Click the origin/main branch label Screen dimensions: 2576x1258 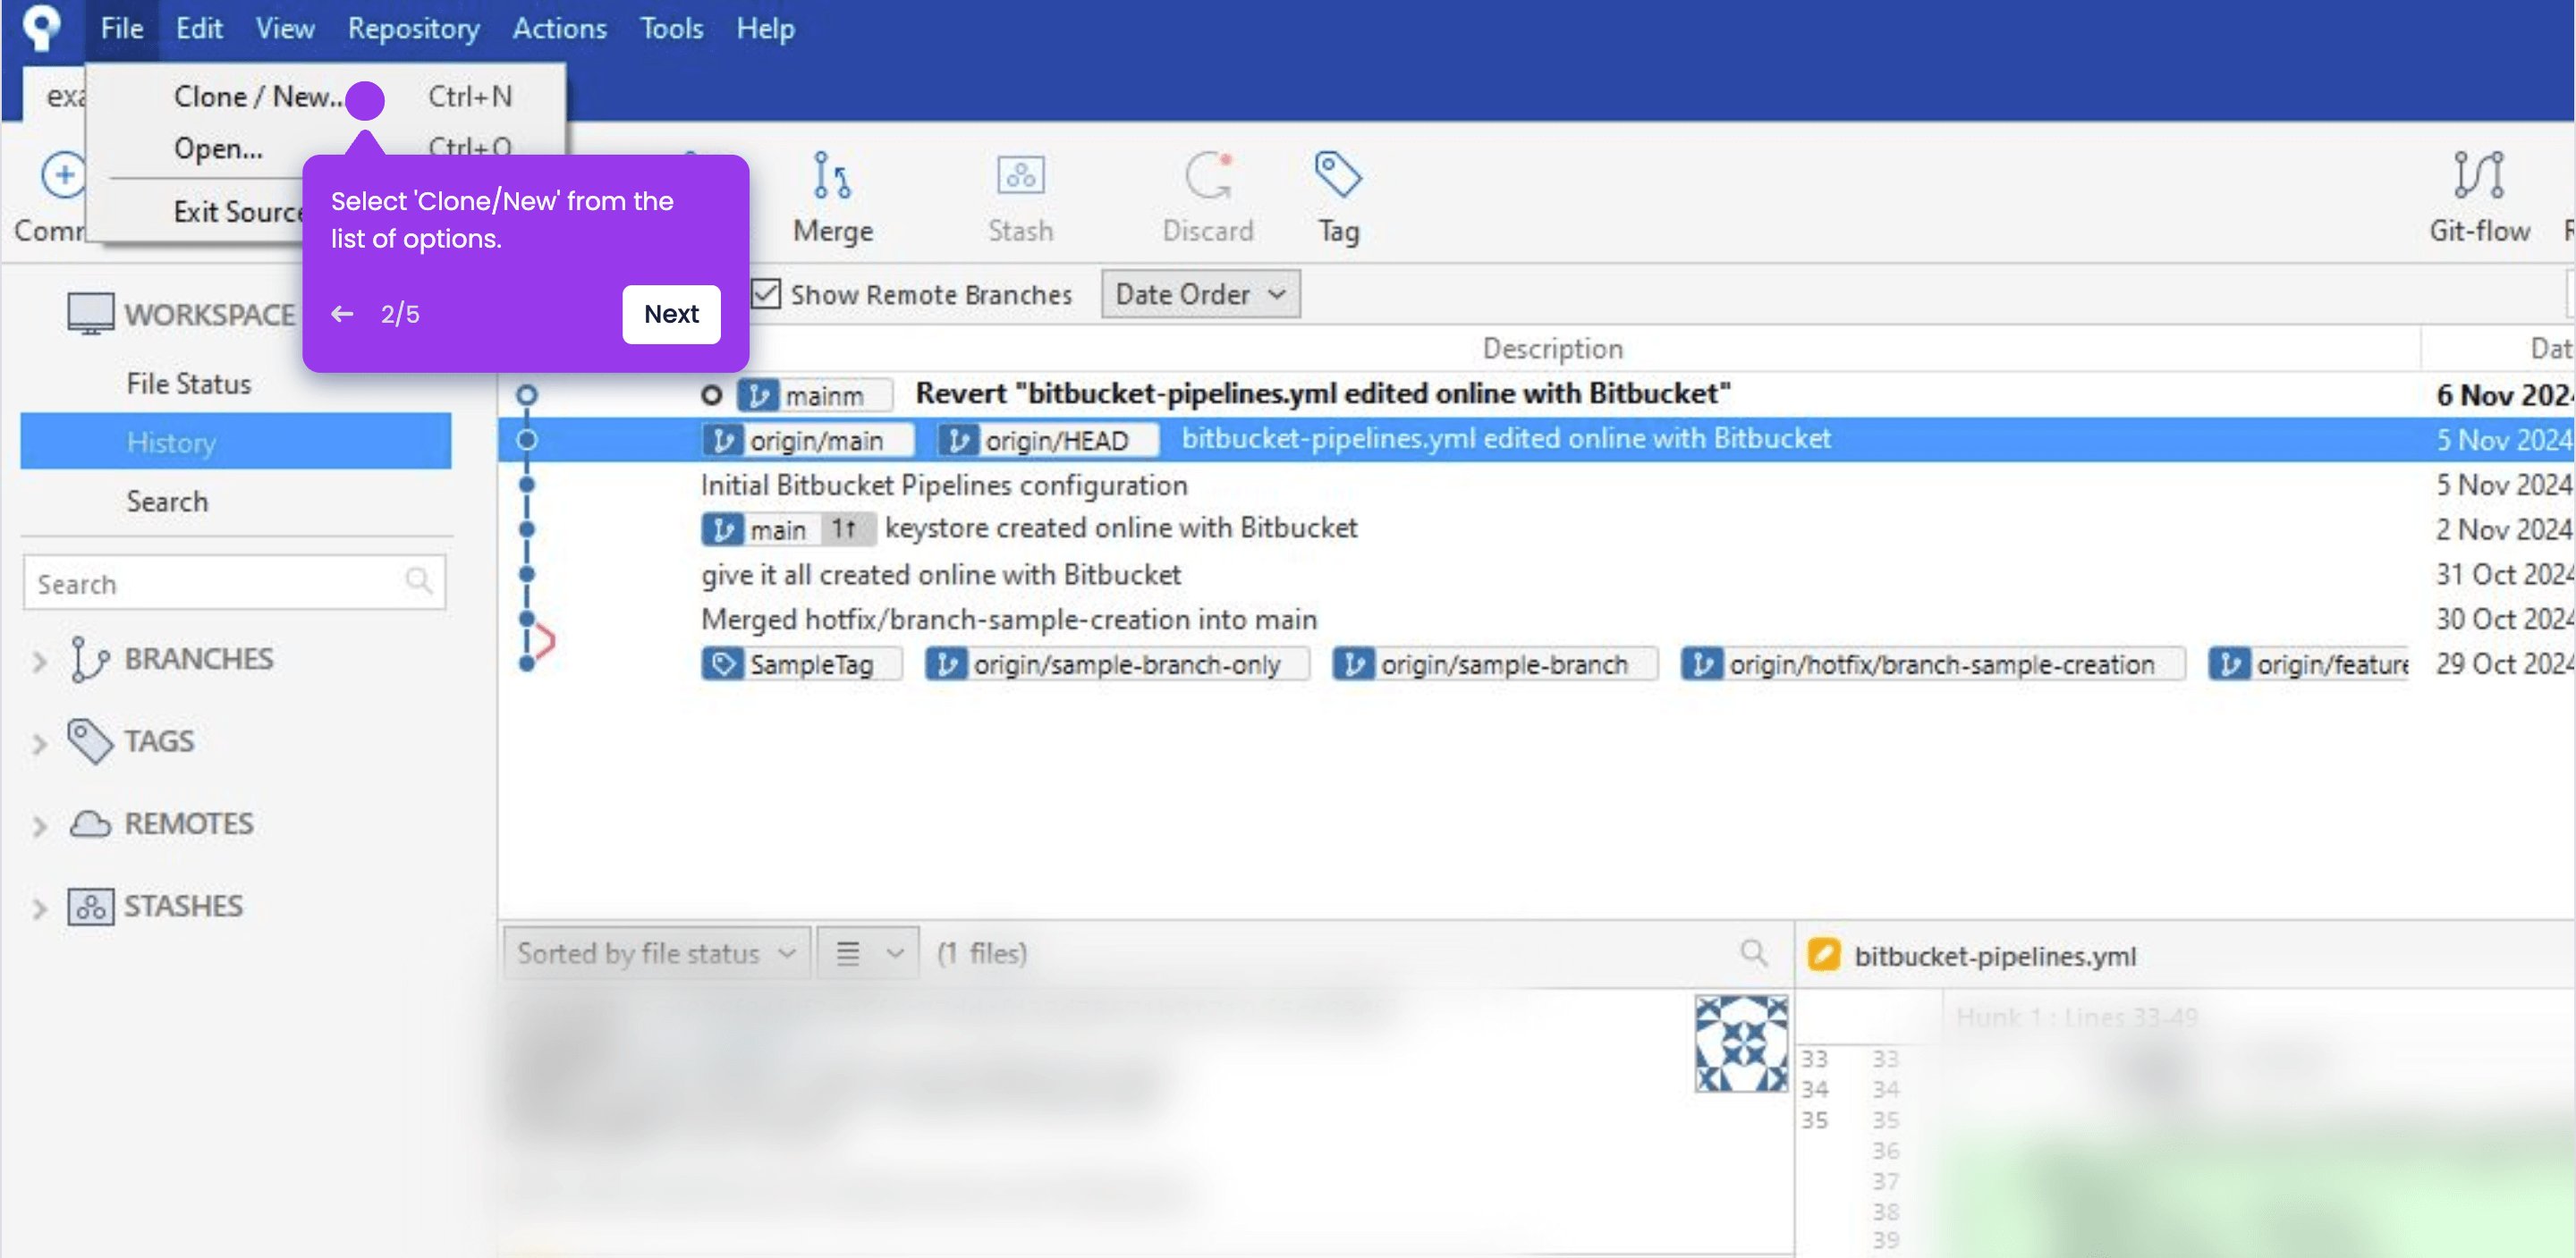coord(807,440)
